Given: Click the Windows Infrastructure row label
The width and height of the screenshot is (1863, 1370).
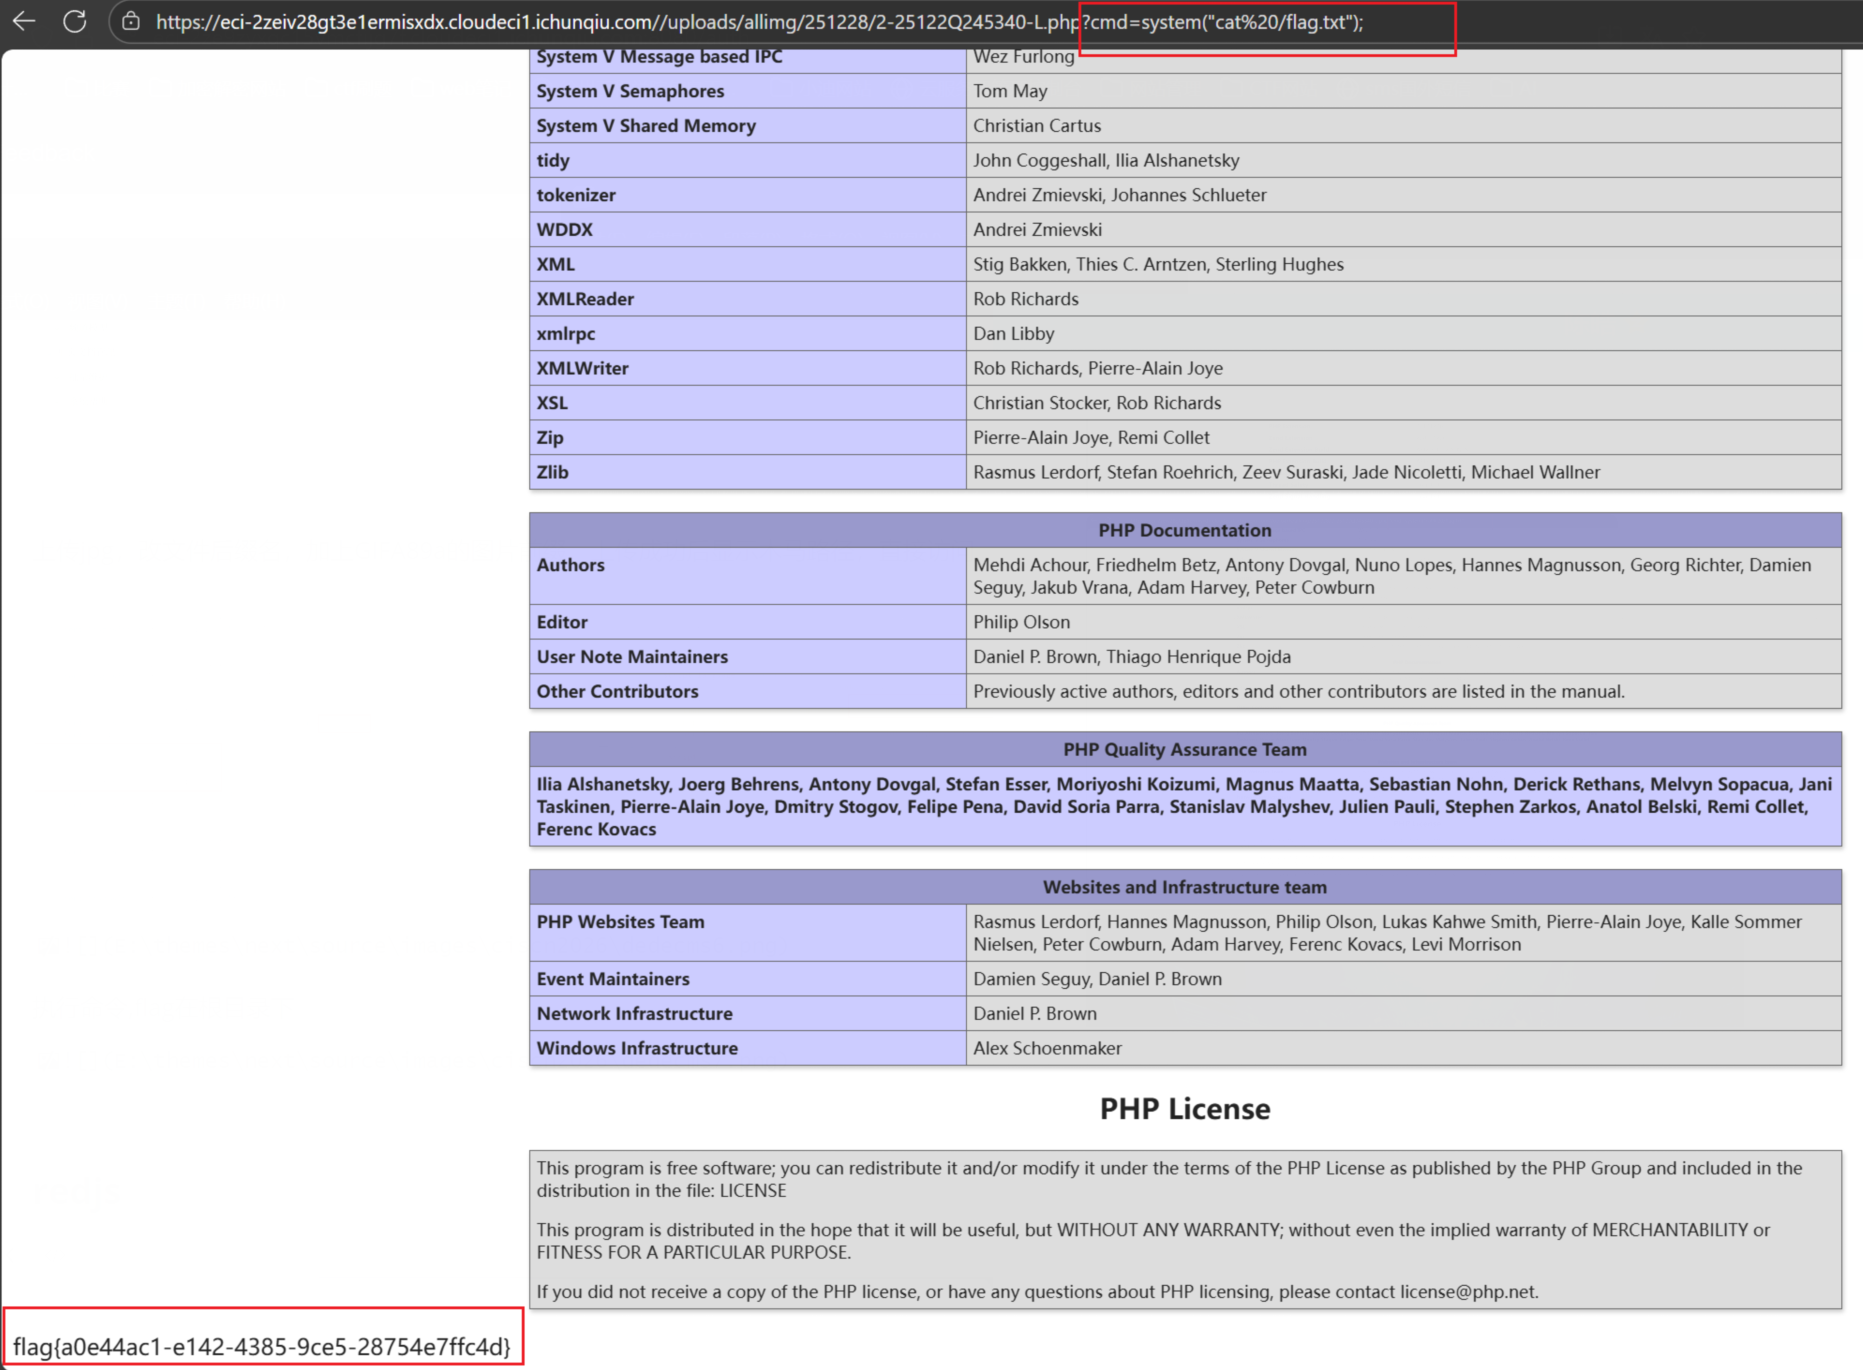Looking at the screenshot, I should click(x=637, y=1048).
